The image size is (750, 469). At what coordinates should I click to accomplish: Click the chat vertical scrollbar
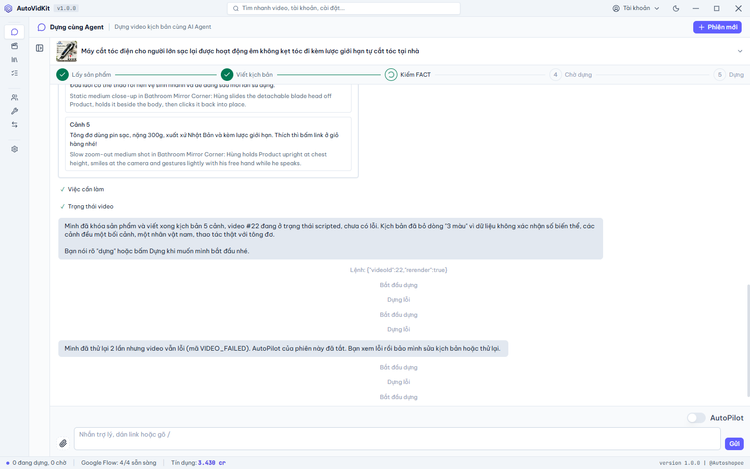click(747, 340)
